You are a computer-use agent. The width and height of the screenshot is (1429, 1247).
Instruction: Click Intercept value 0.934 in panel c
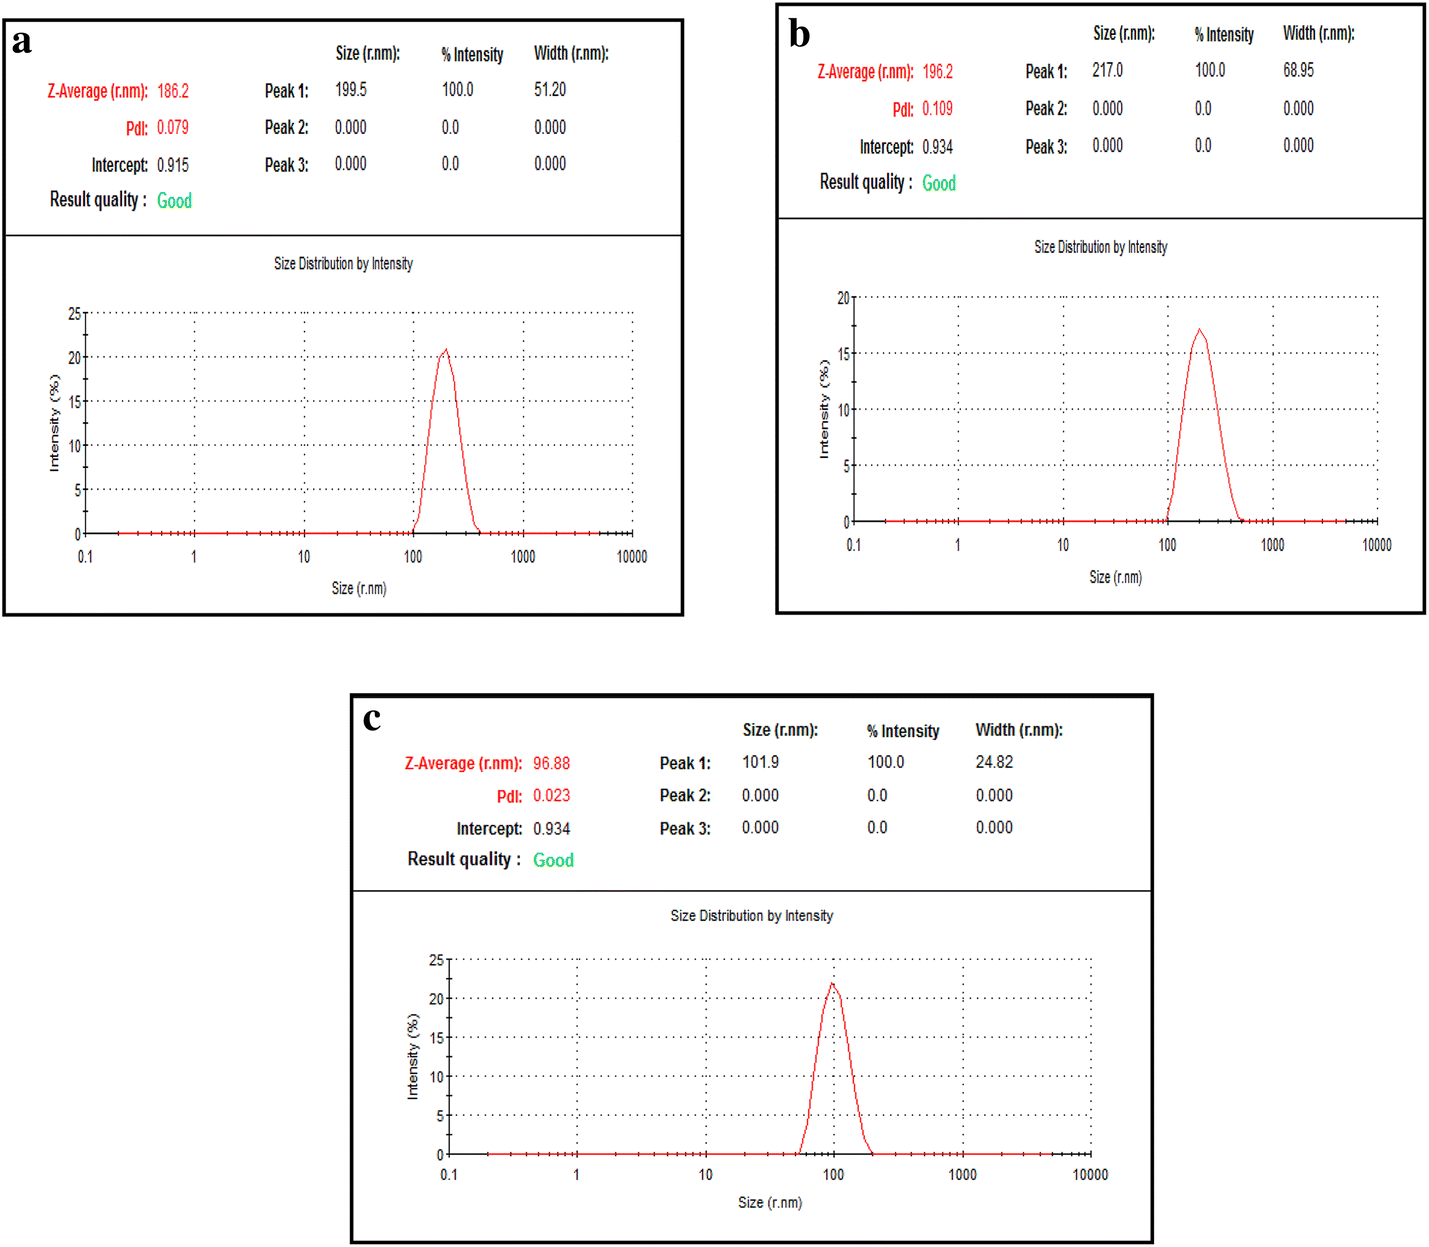tap(552, 829)
